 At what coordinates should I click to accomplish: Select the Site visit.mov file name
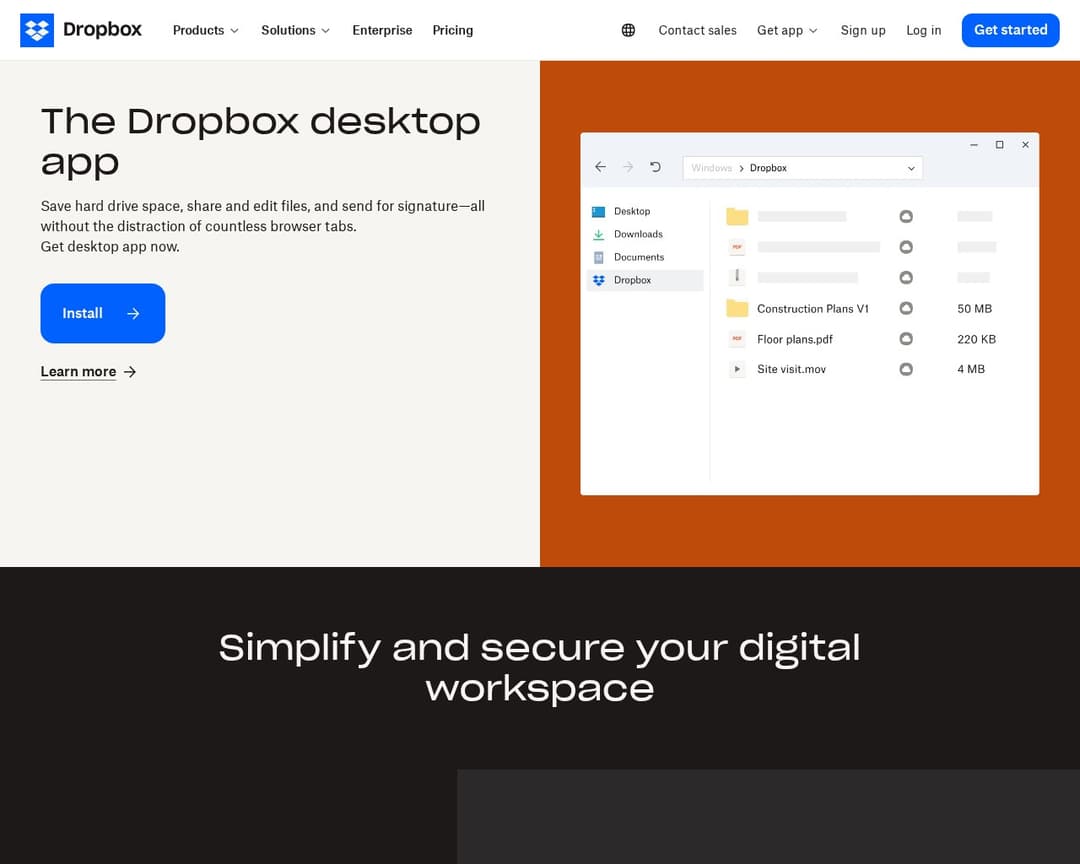791,369
